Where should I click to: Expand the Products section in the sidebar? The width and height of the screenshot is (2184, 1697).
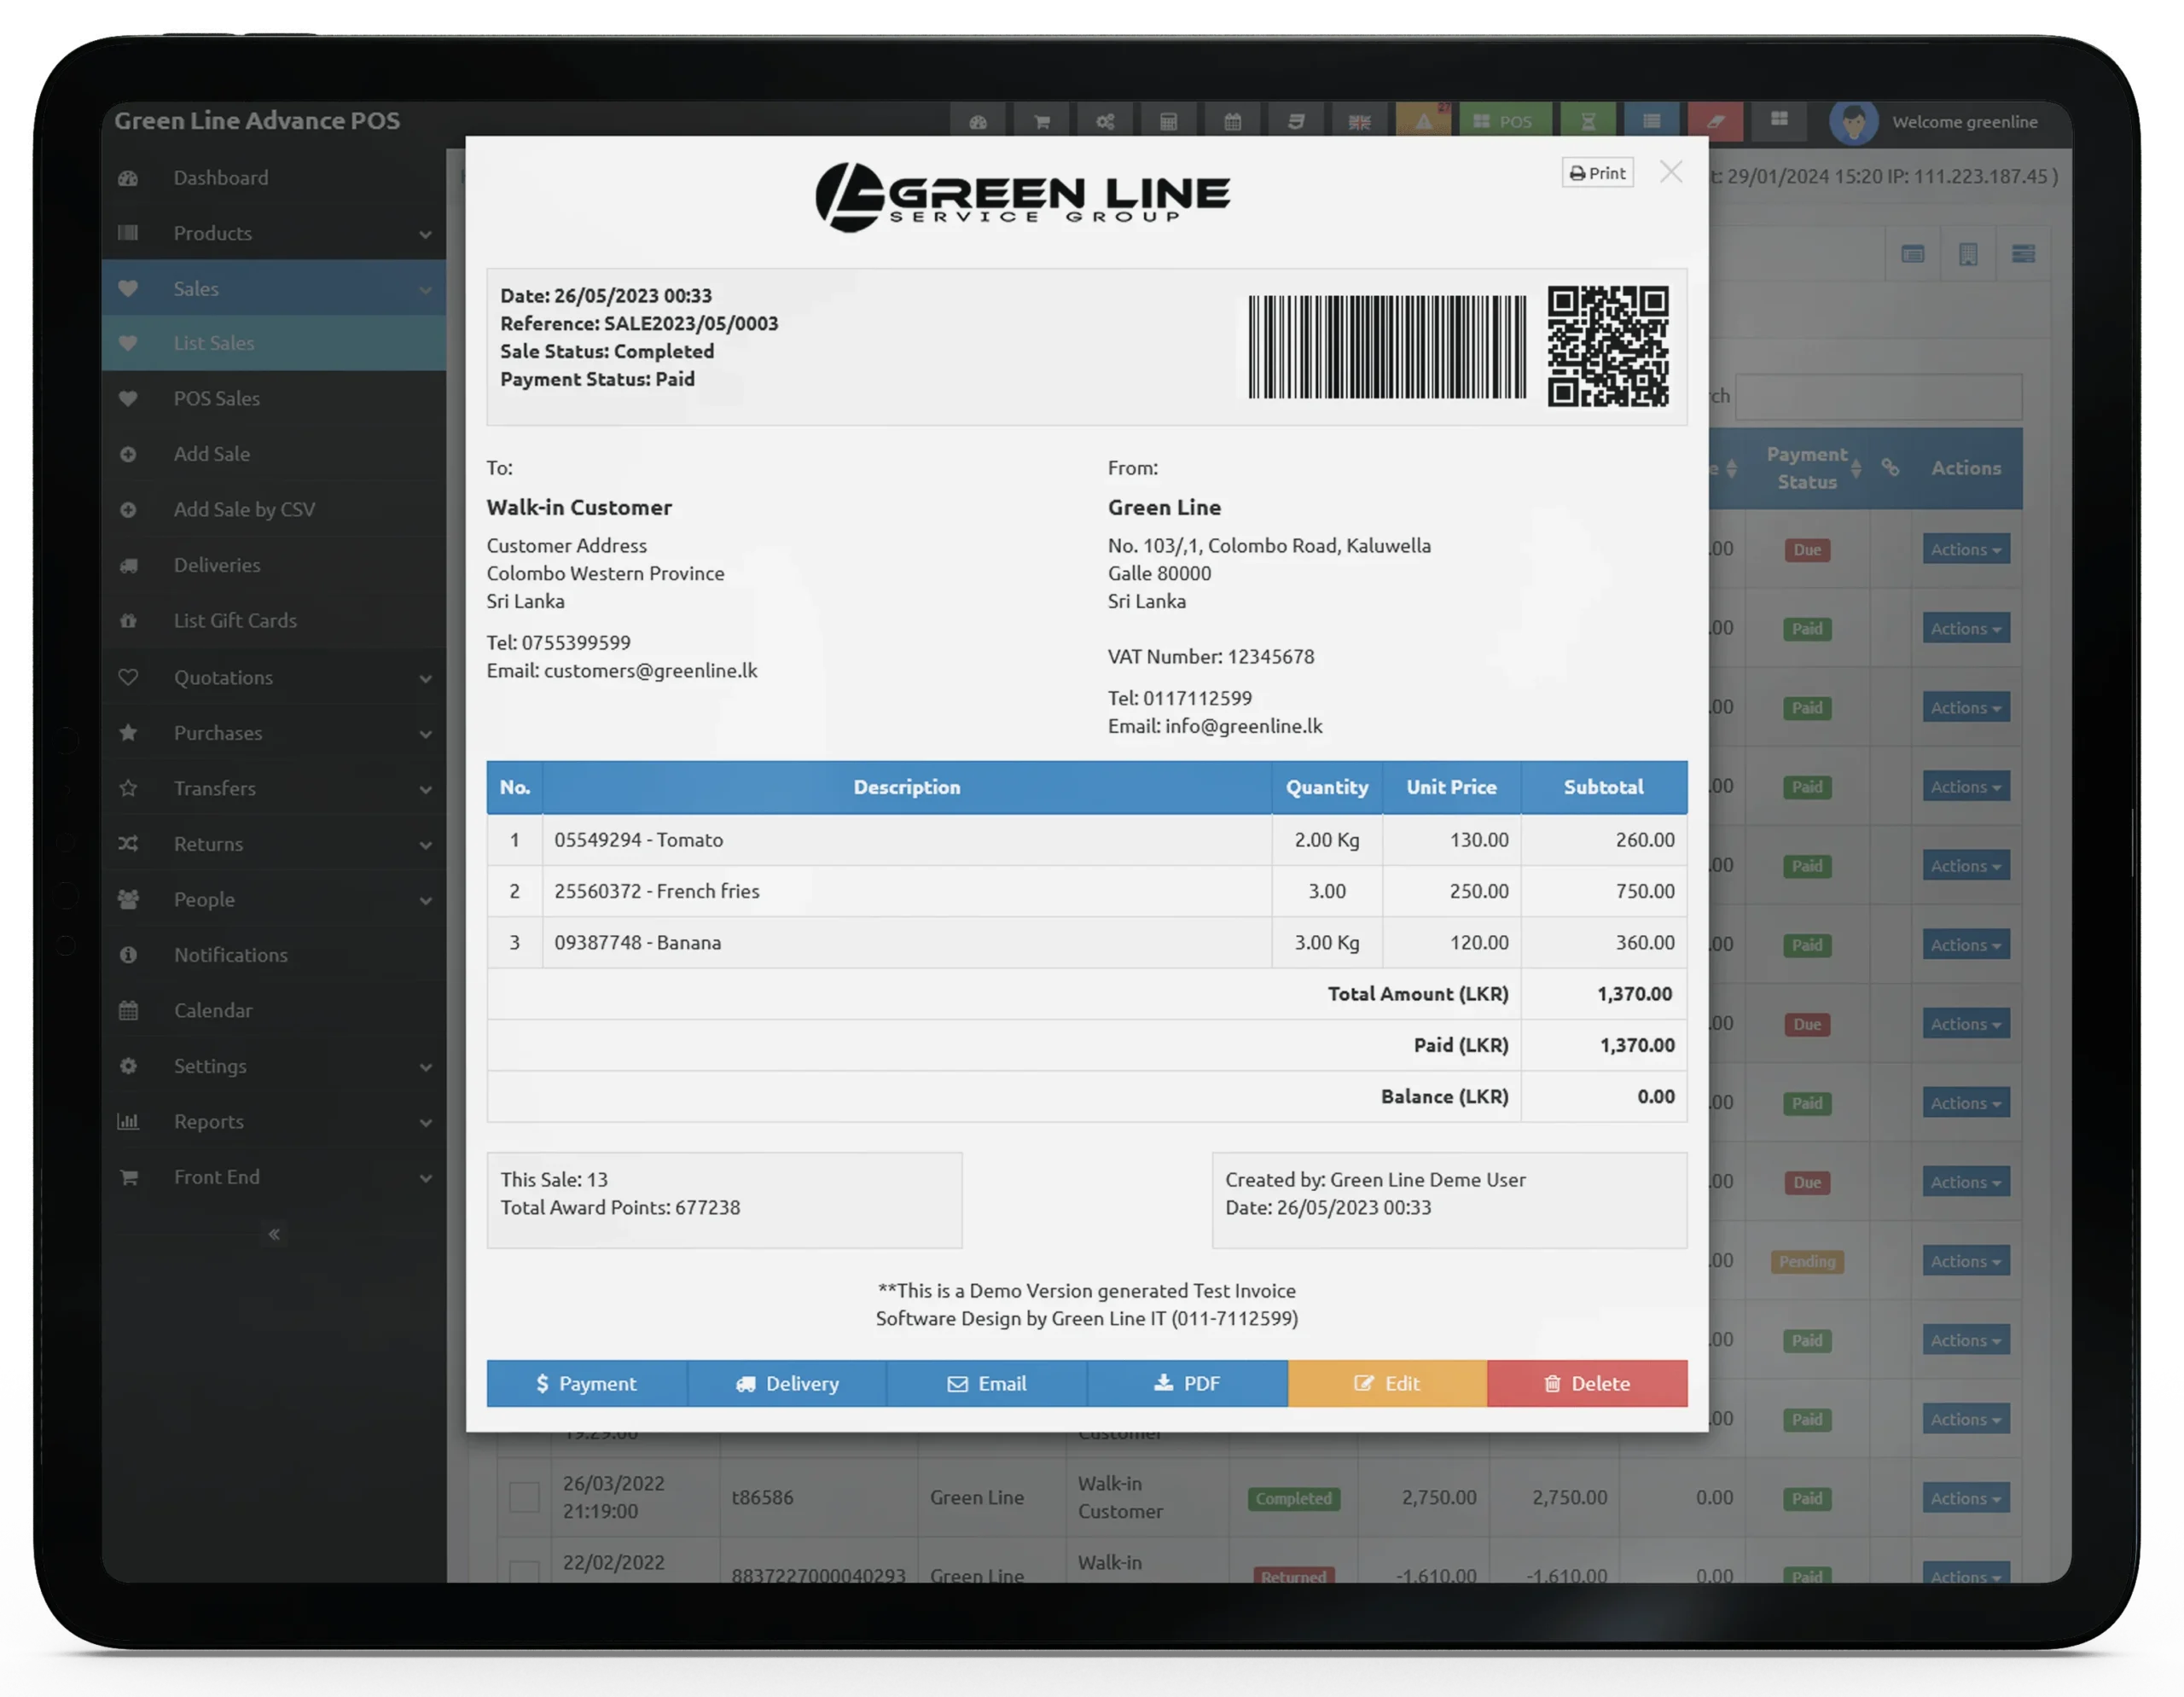coord(273,233)
